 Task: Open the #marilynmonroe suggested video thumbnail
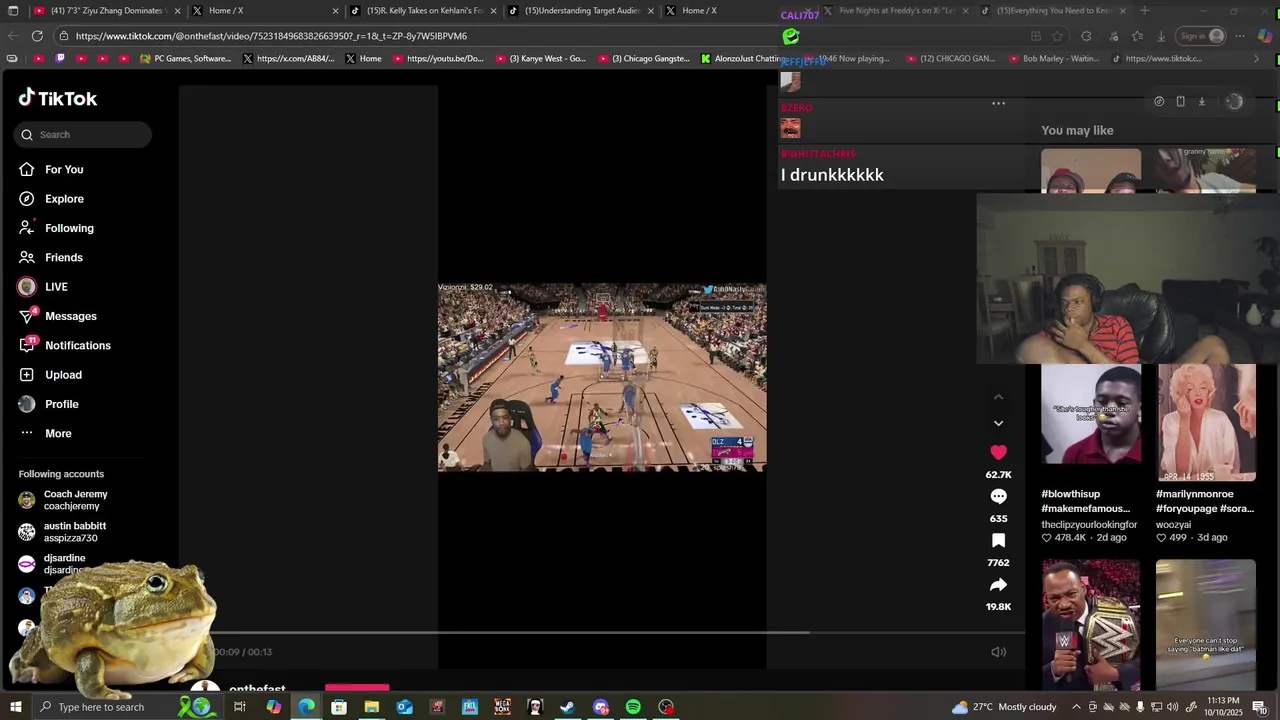pyautogui.click(x=1206, y=422)
